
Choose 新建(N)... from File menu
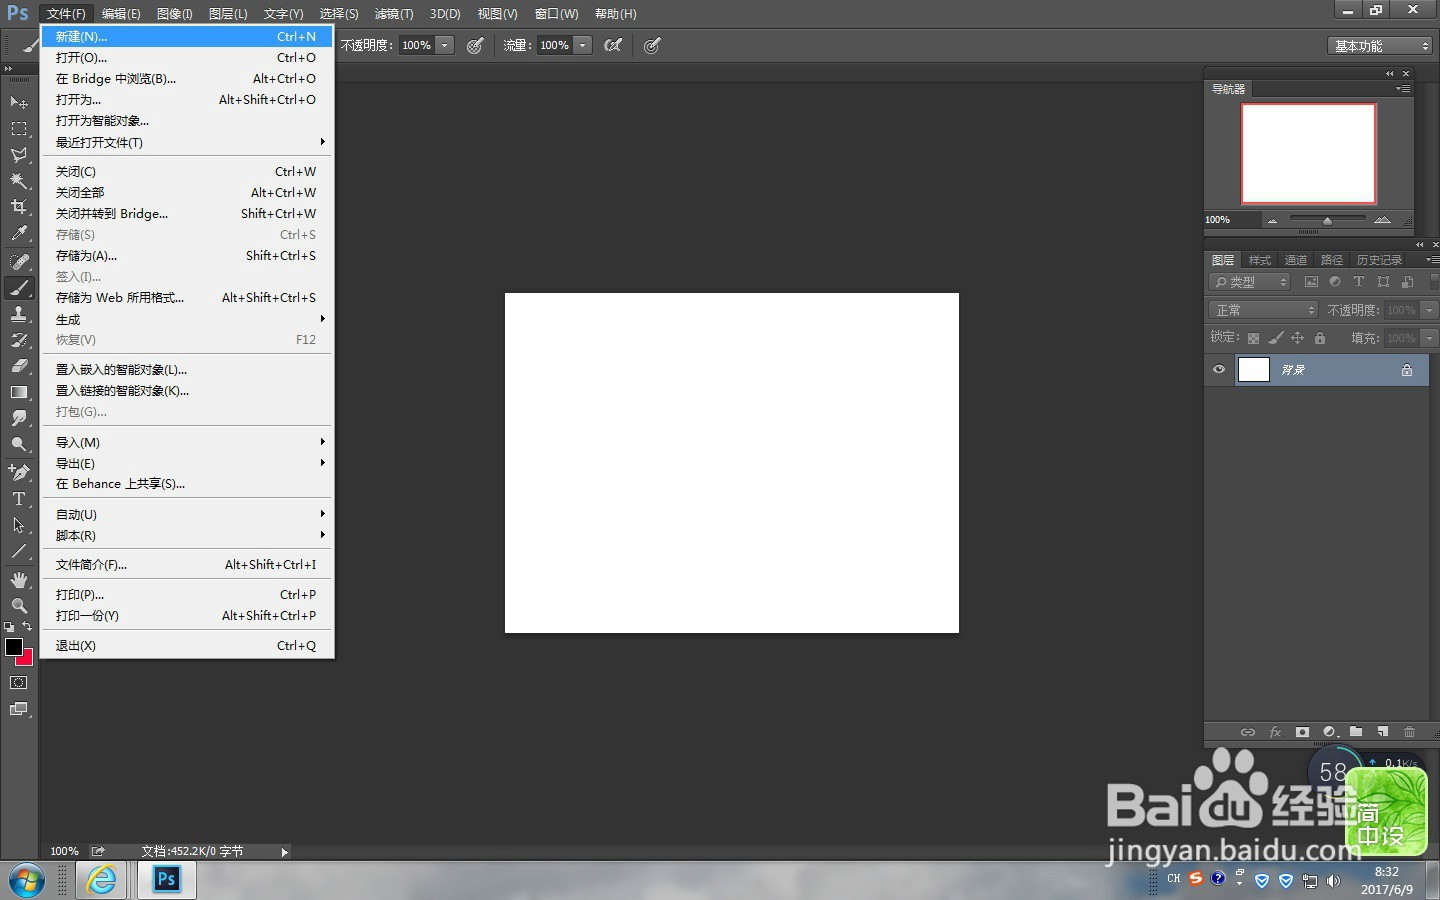(187, 36)
